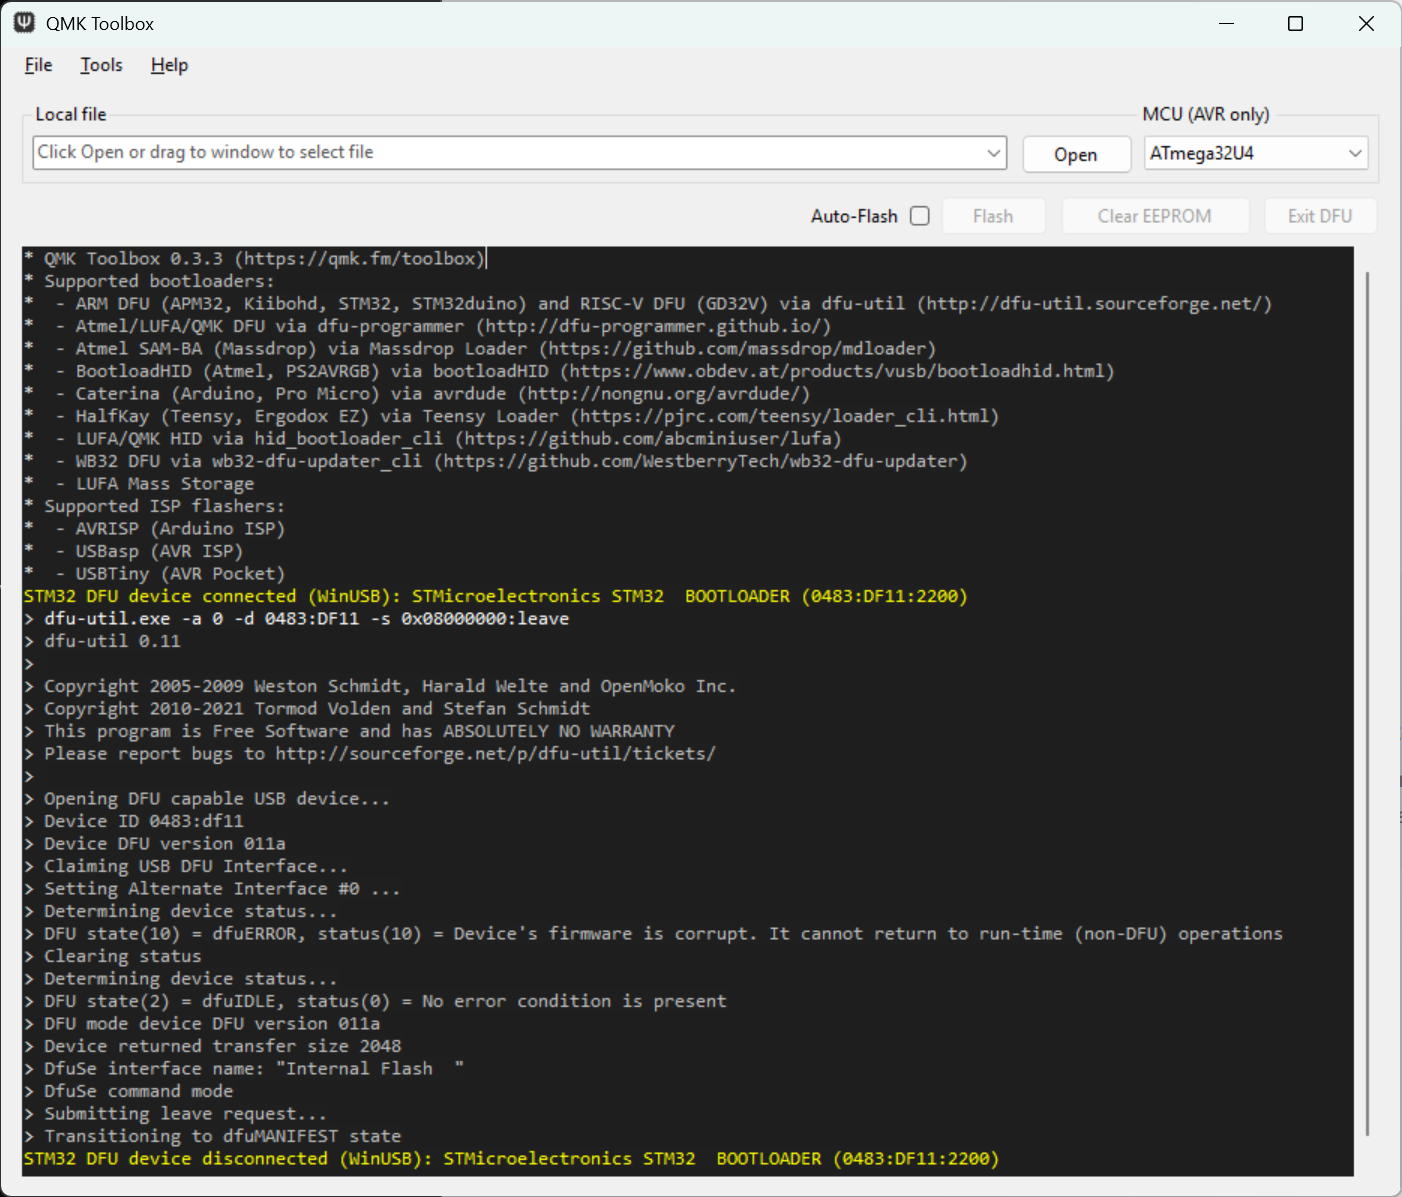Click the STM32 DFU device connected line

(495, 596)
